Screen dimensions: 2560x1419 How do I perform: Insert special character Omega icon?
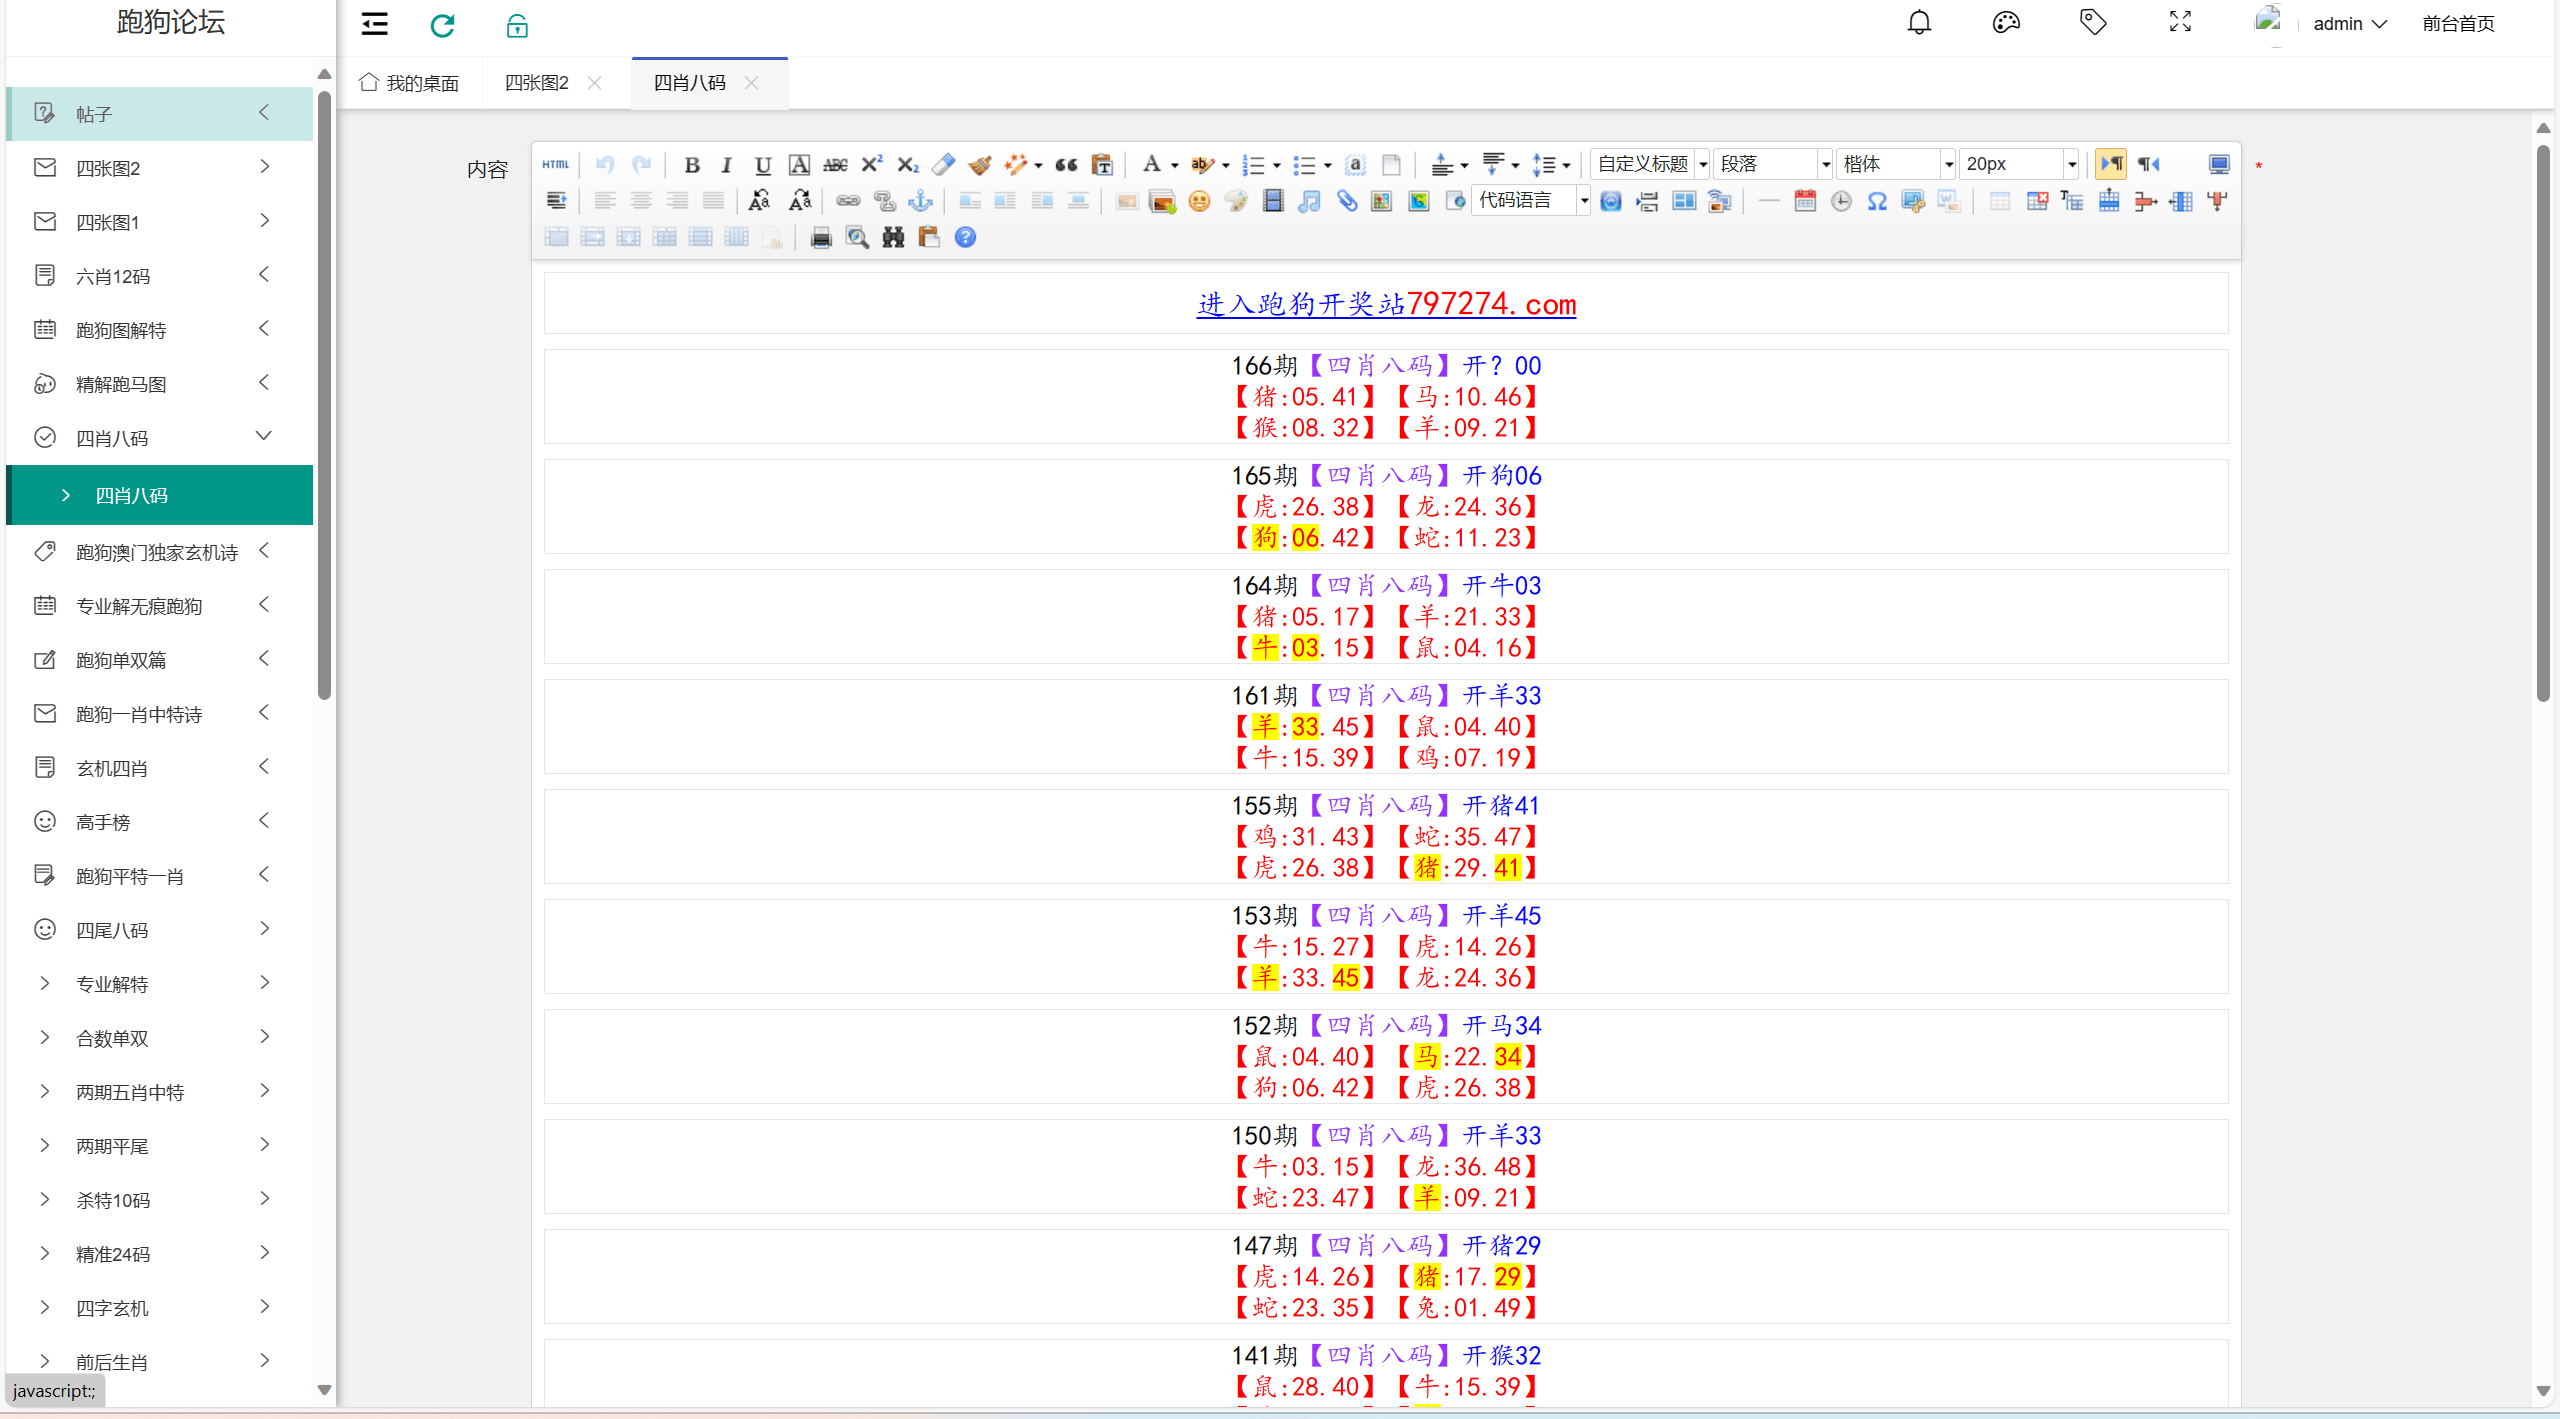point(1877,201)
